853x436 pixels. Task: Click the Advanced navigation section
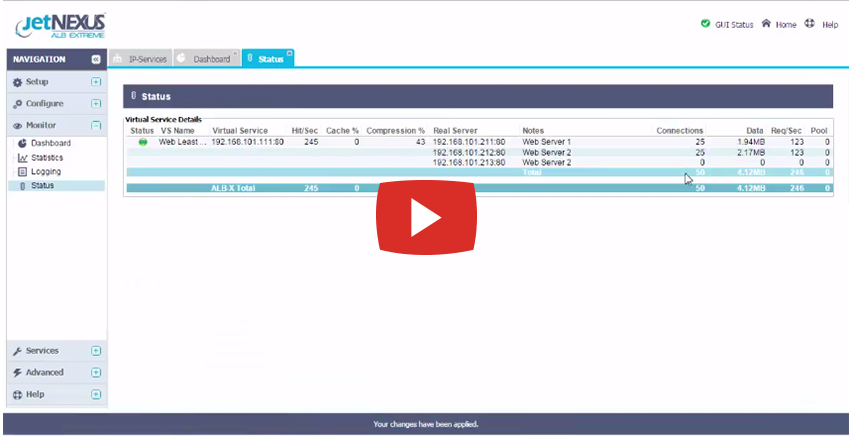pyautogui.click(x=57, y=373)
